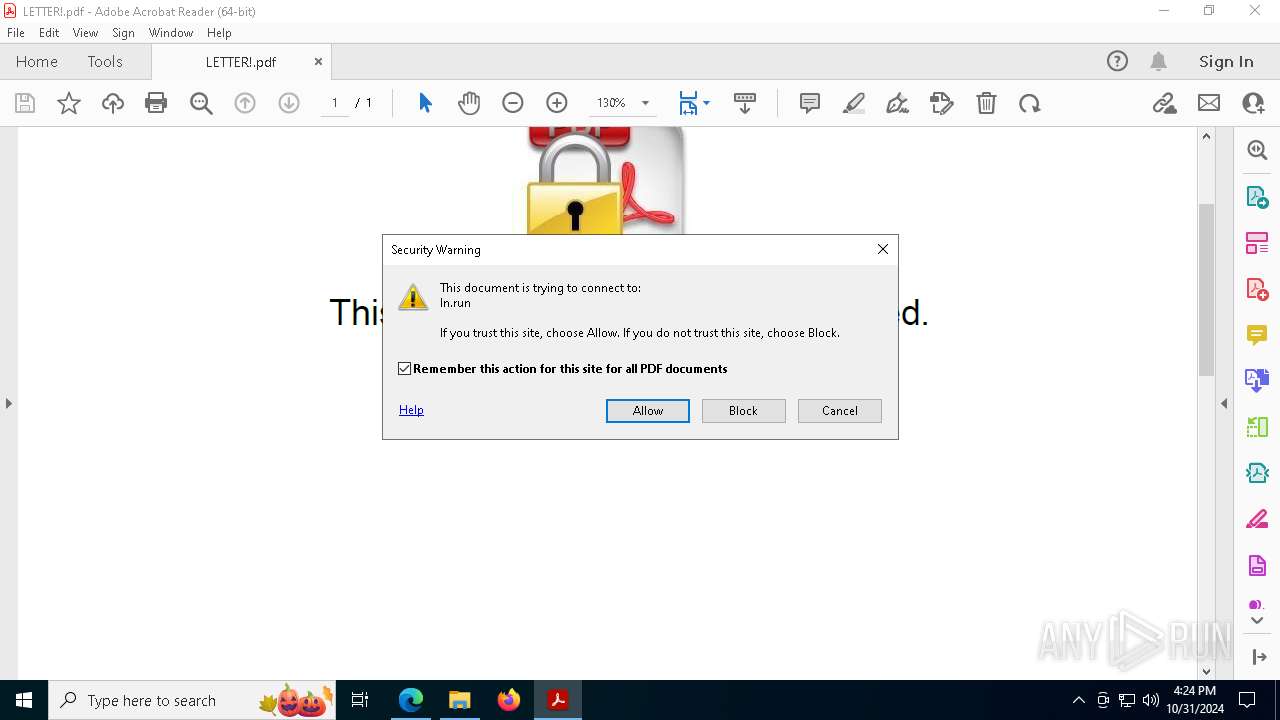Image resolution: width=1280 pixels, height=720 pixels.
Task: Close the Security Warning dialog
Action: click(883, 249)
